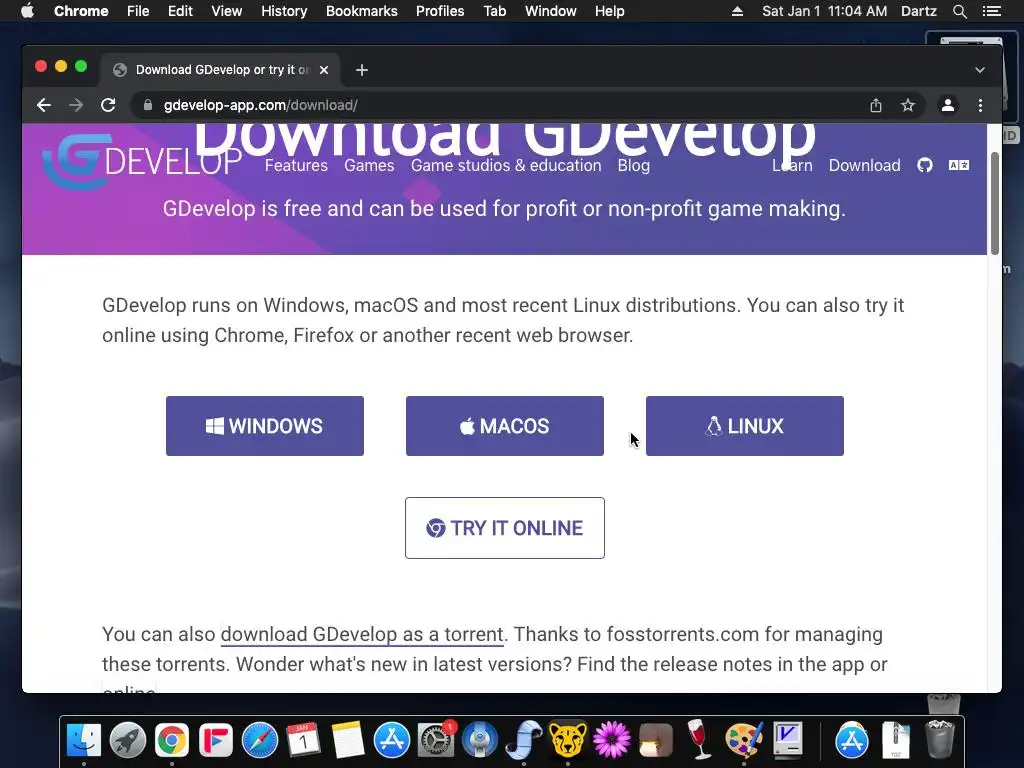
Task: Open the Bookmarks menu
Action: (362, 11)
